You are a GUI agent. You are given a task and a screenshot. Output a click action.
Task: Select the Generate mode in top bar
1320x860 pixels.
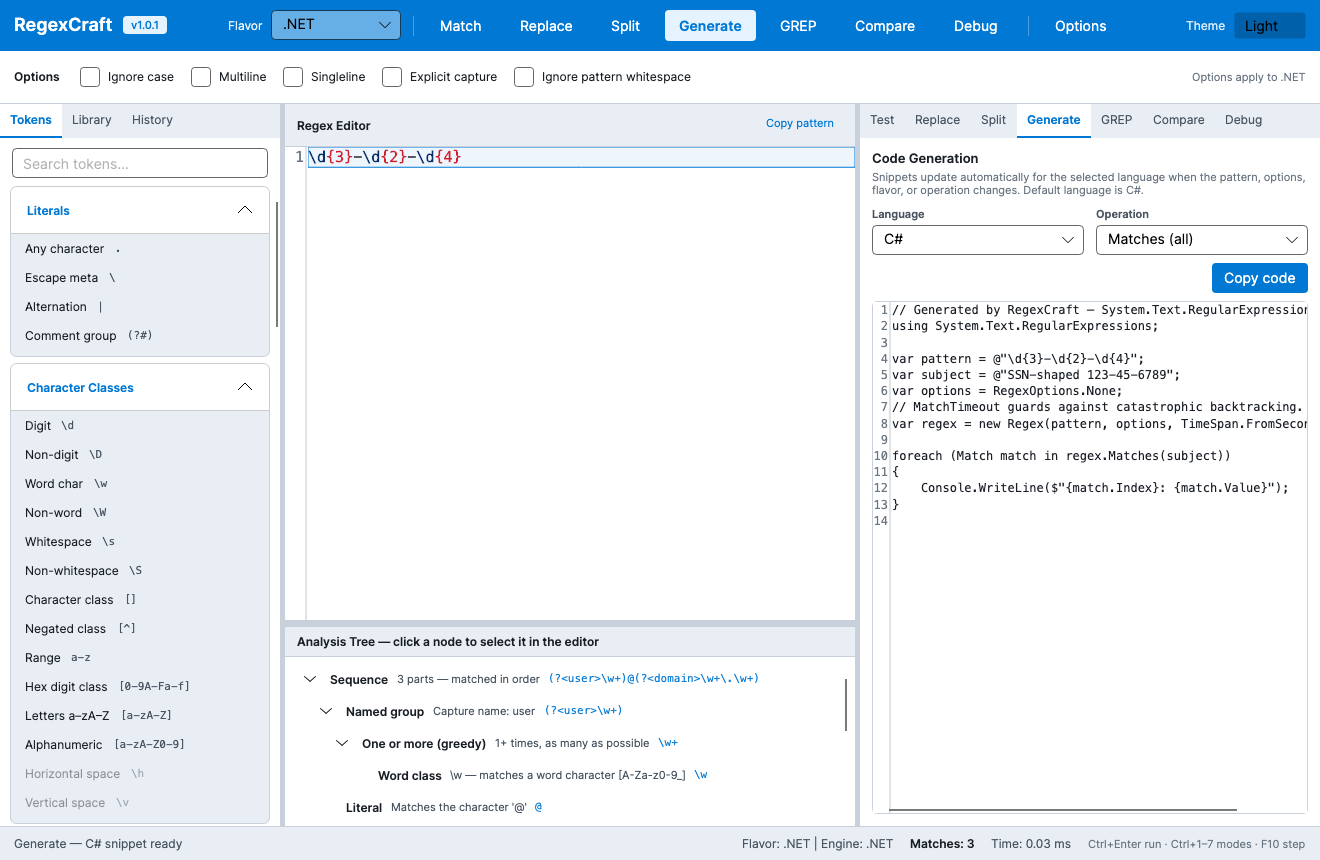point(710,26)
